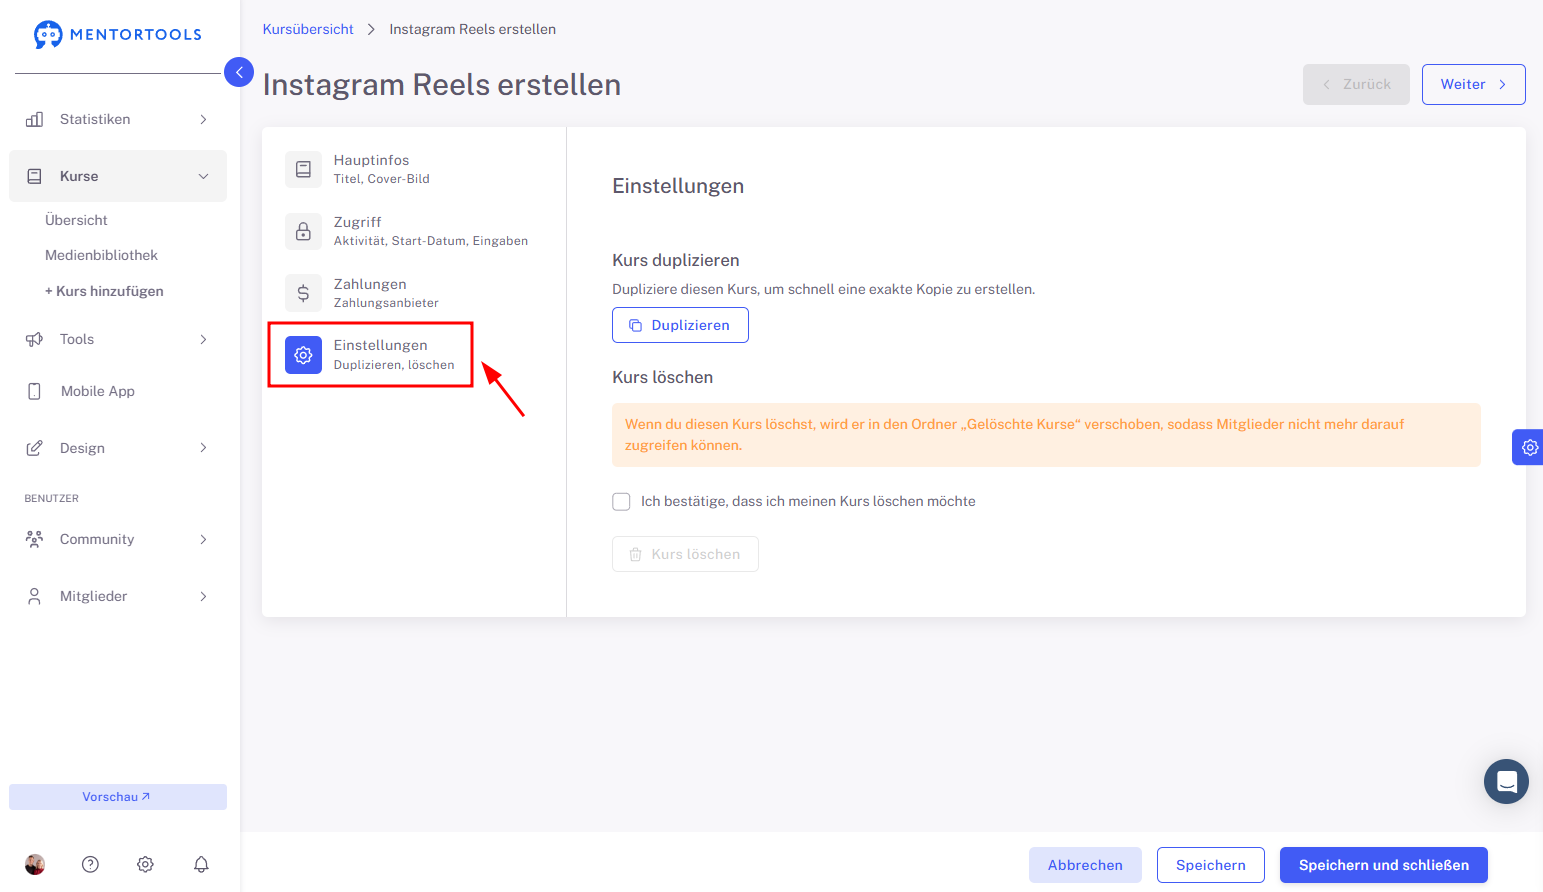Open the help question mark icon
This screenshot has width=1543, height=892.
coord(90,864)
